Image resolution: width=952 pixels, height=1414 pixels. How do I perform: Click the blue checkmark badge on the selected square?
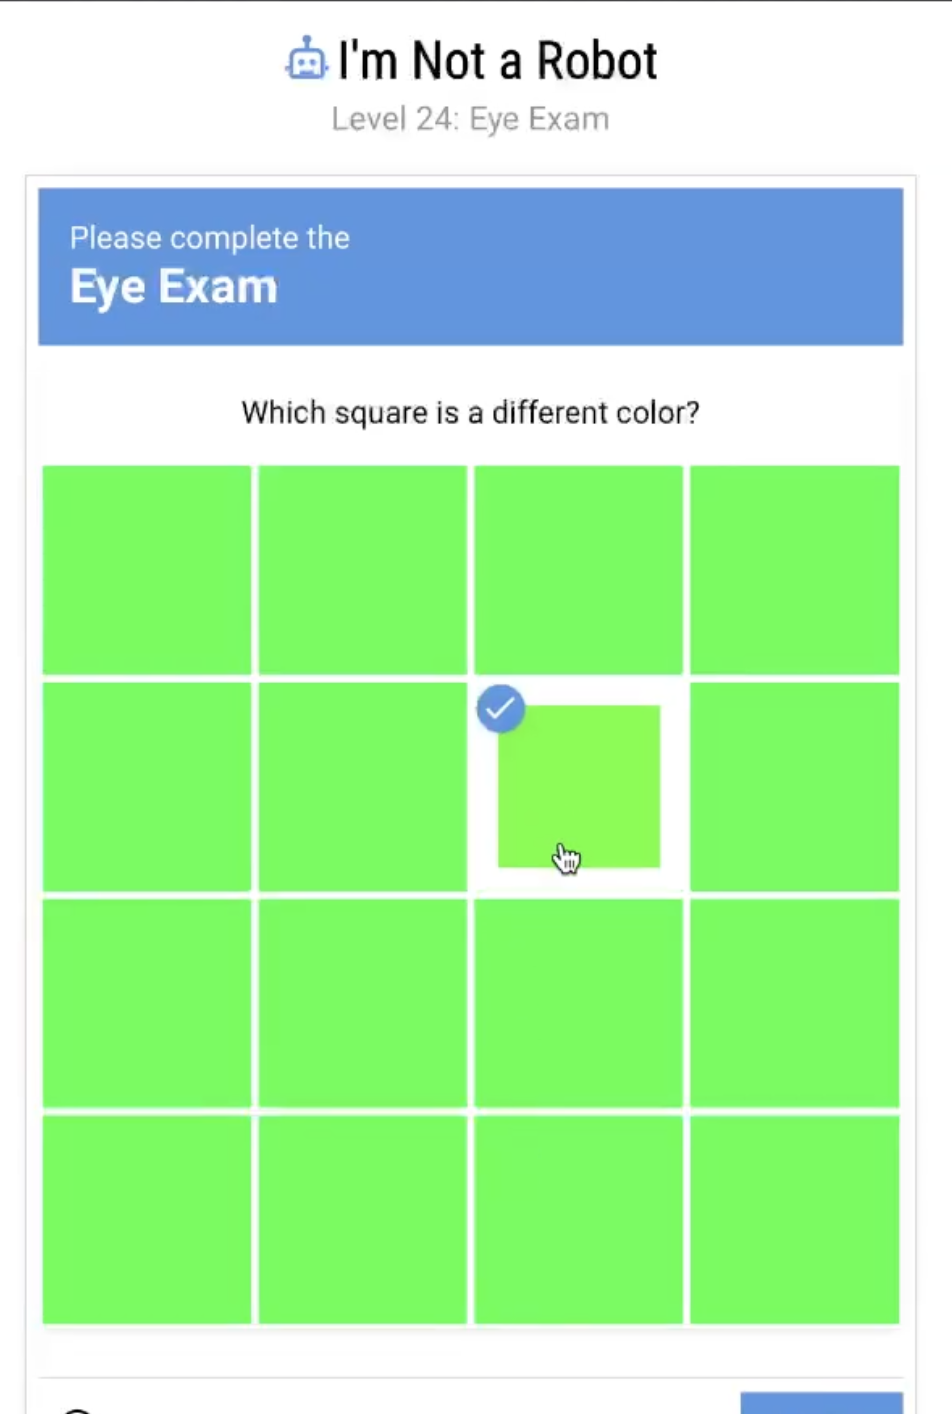tap(500, 709)
